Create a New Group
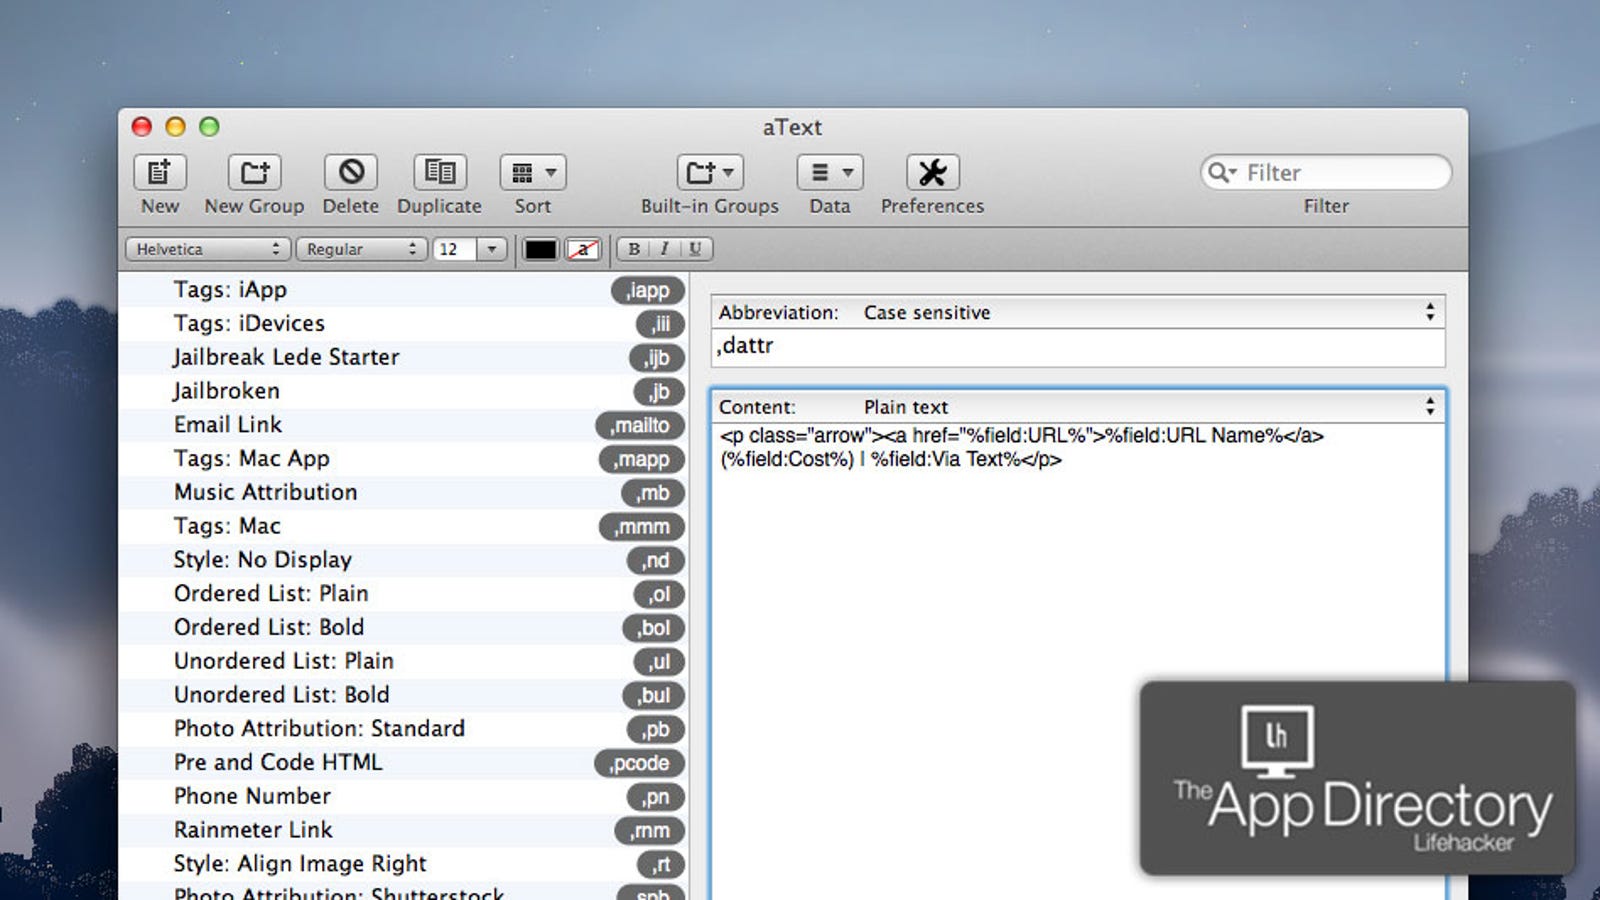Screen dimensions: 1600x900 pos(254,173)
